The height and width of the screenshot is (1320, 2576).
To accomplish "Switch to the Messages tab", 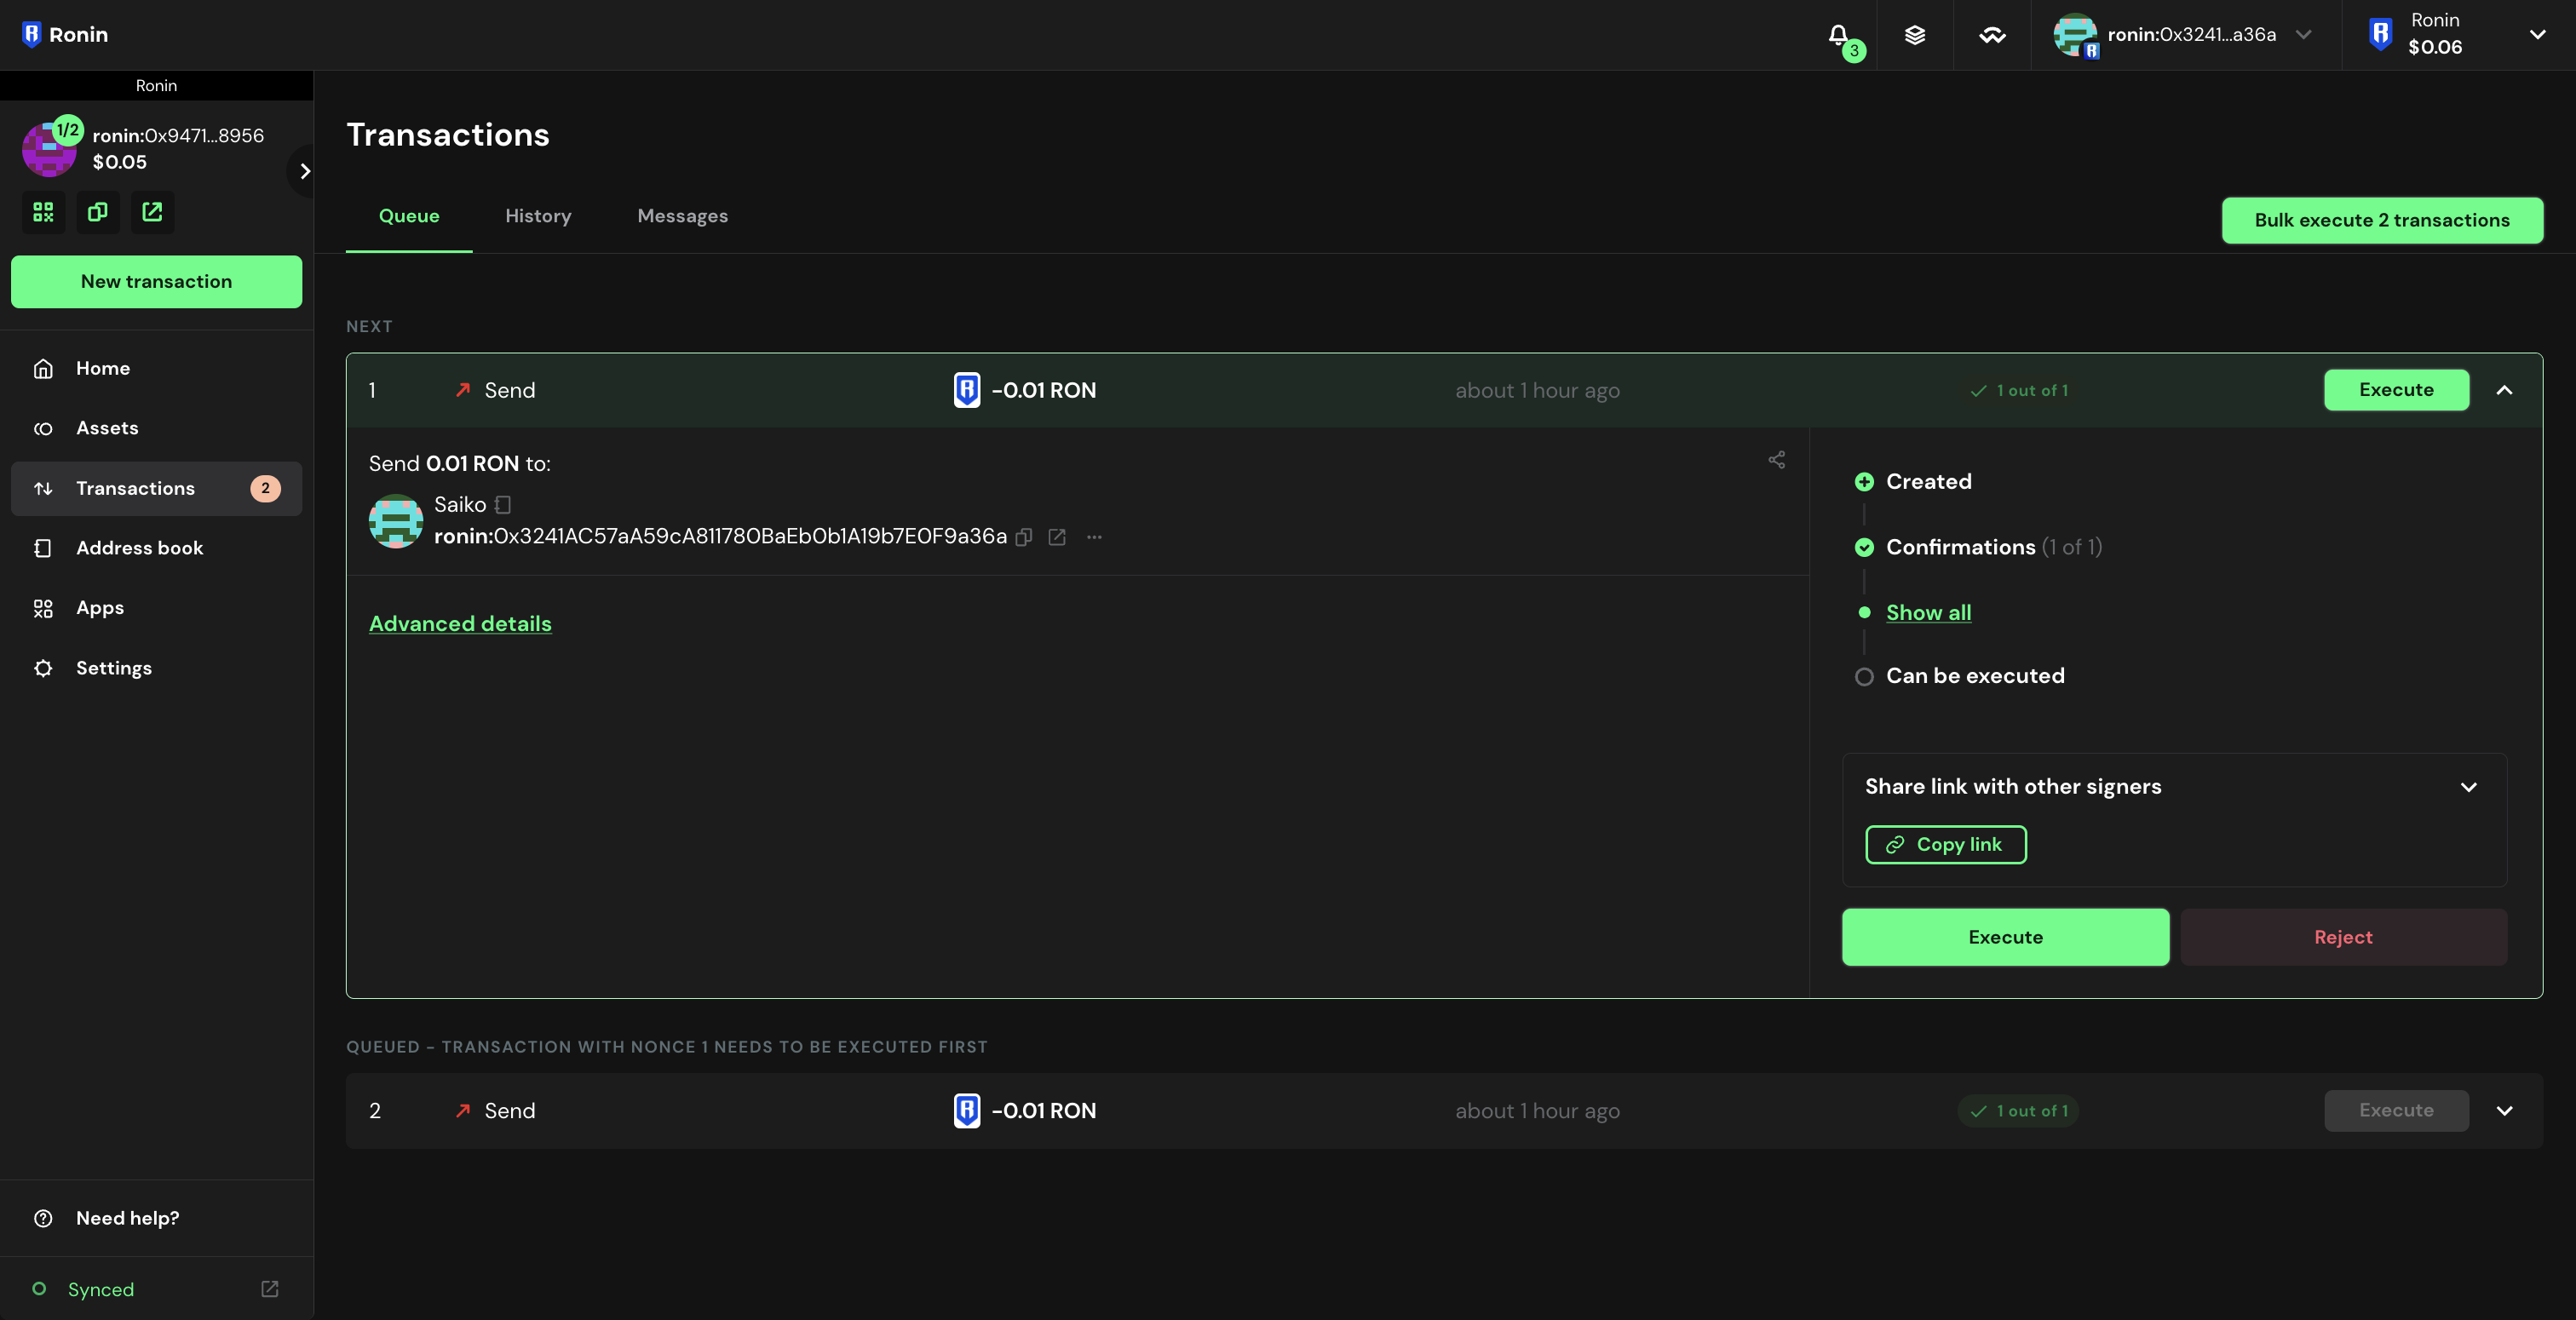I will [683, 216].
